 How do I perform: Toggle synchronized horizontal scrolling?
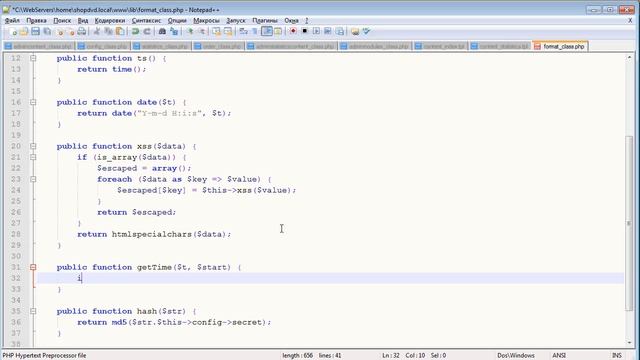coord(228,31)
